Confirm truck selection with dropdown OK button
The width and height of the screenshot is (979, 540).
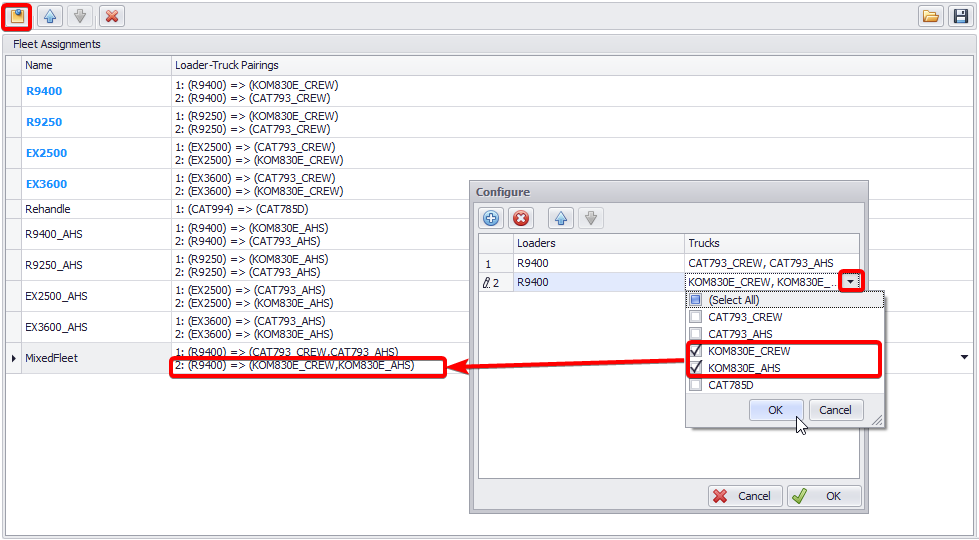(x=775, y=410)
